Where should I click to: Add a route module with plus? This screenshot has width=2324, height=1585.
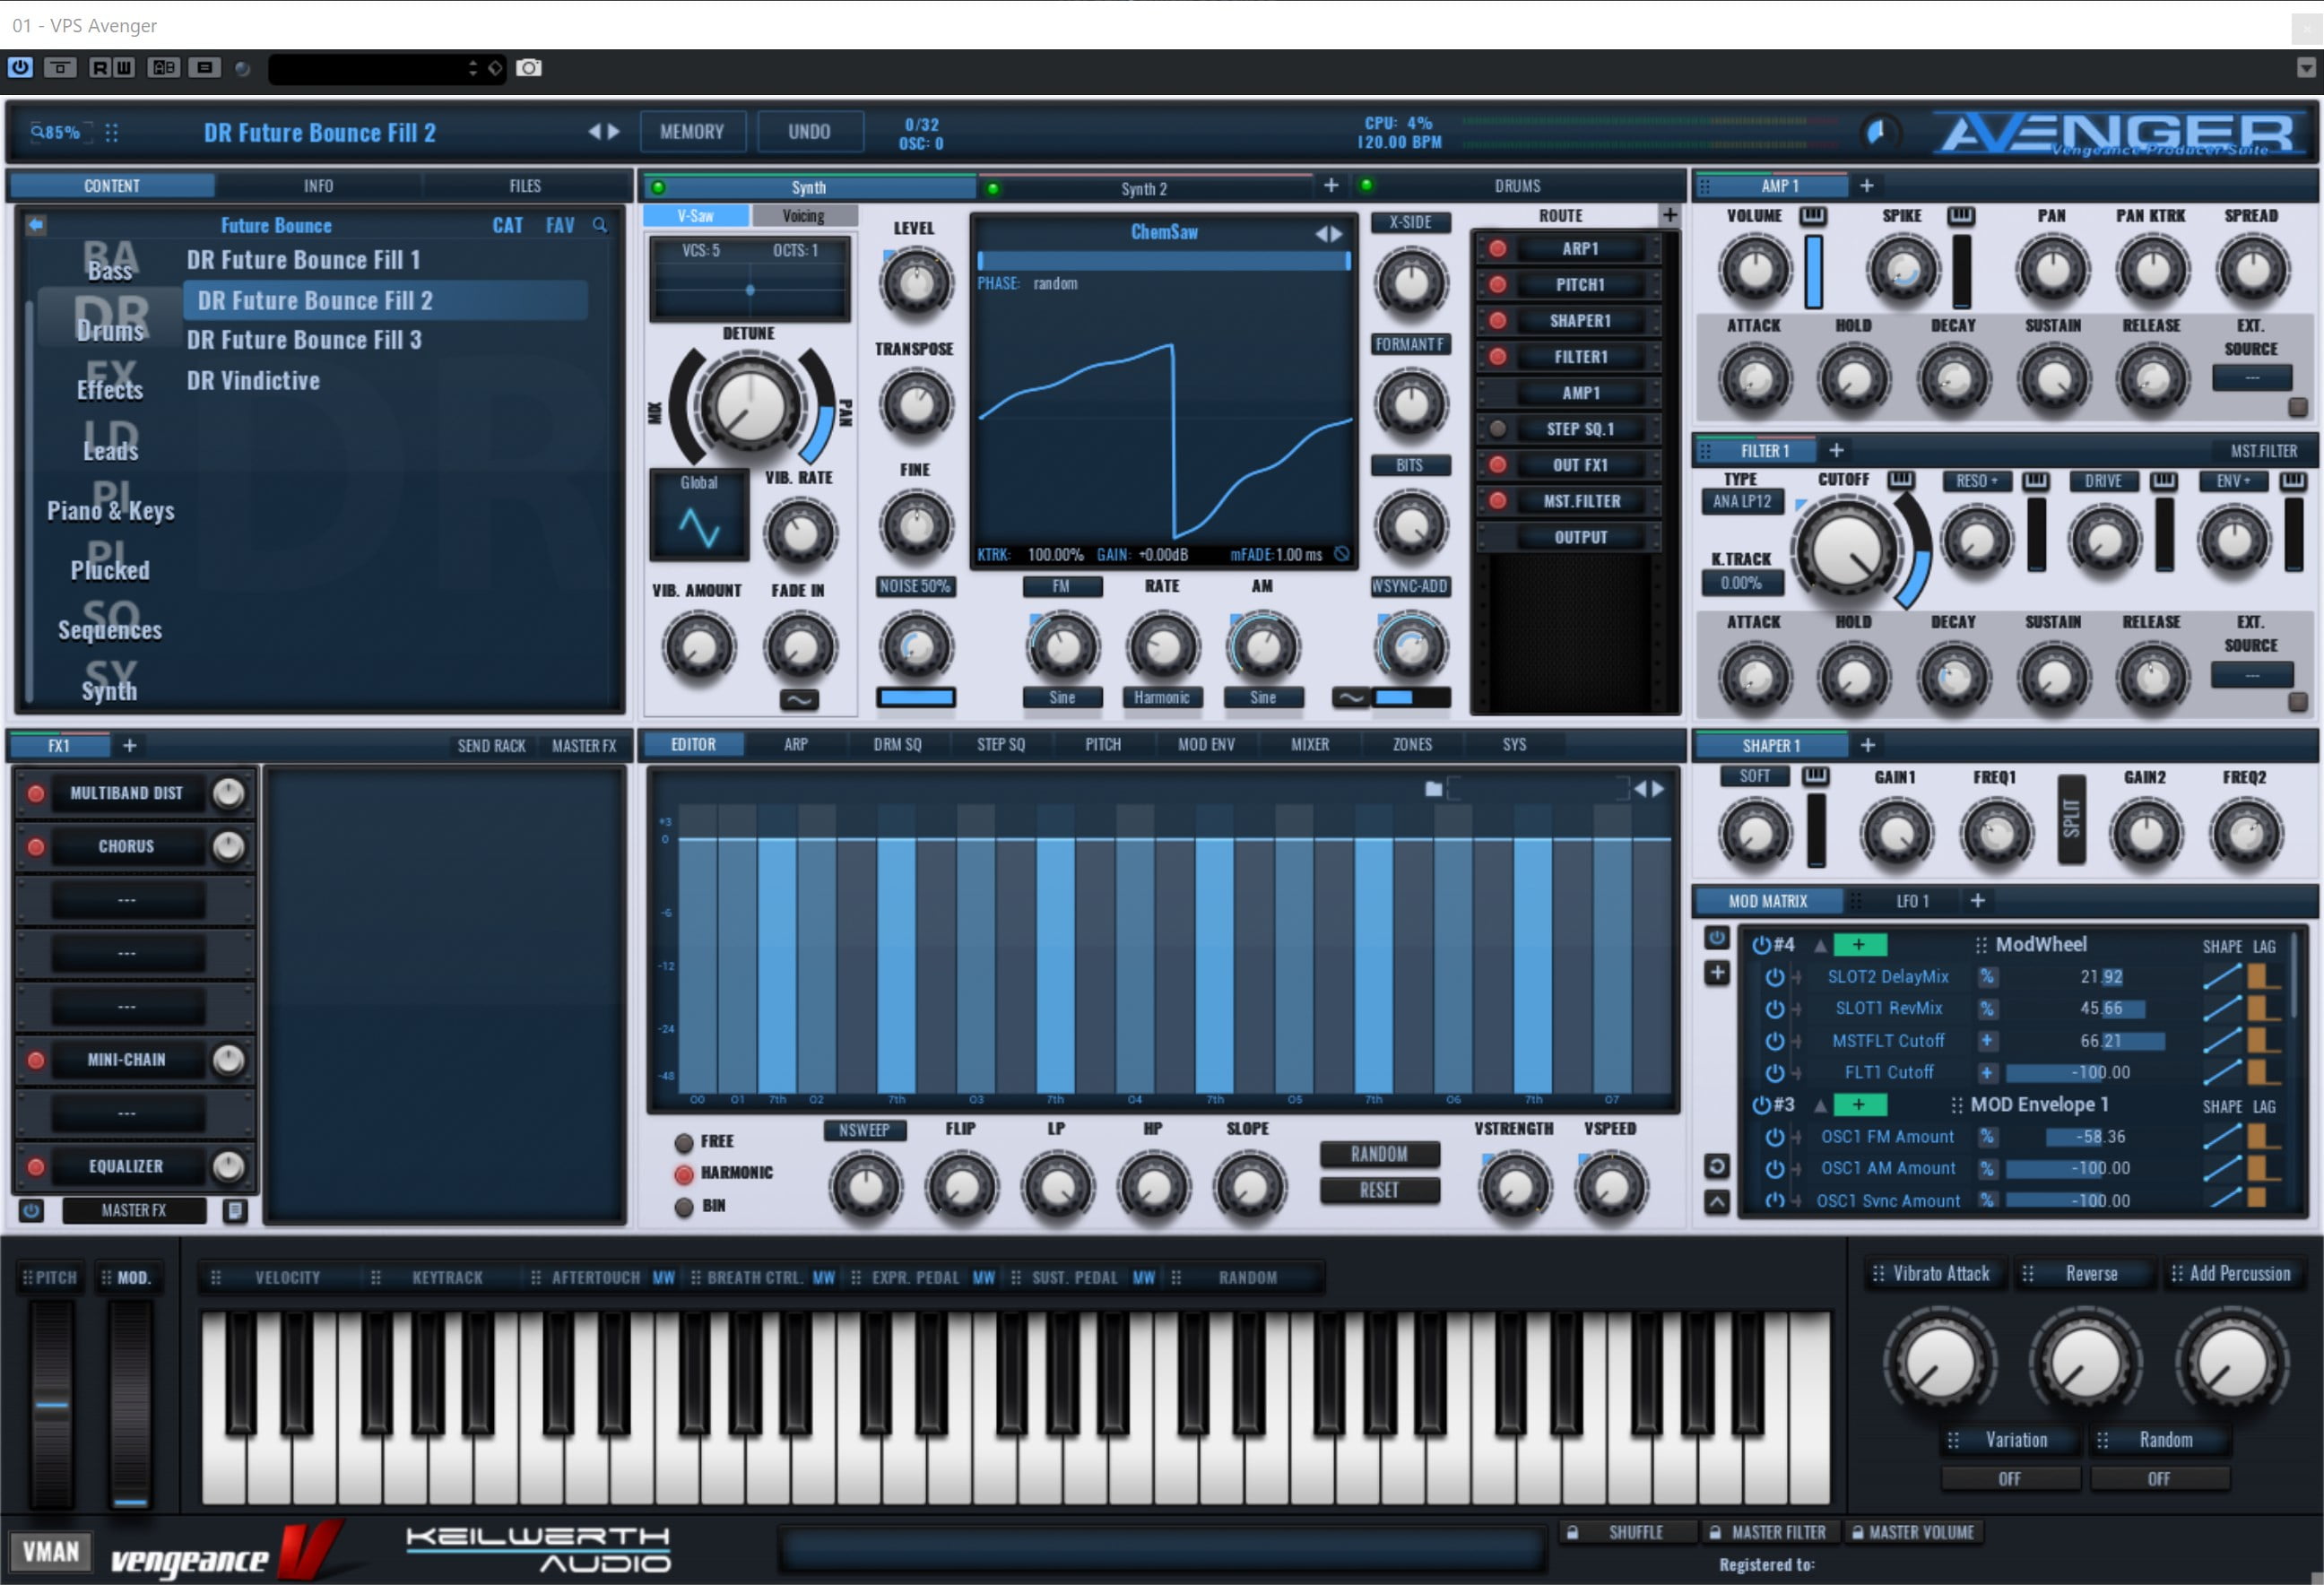pos(1669,215)
